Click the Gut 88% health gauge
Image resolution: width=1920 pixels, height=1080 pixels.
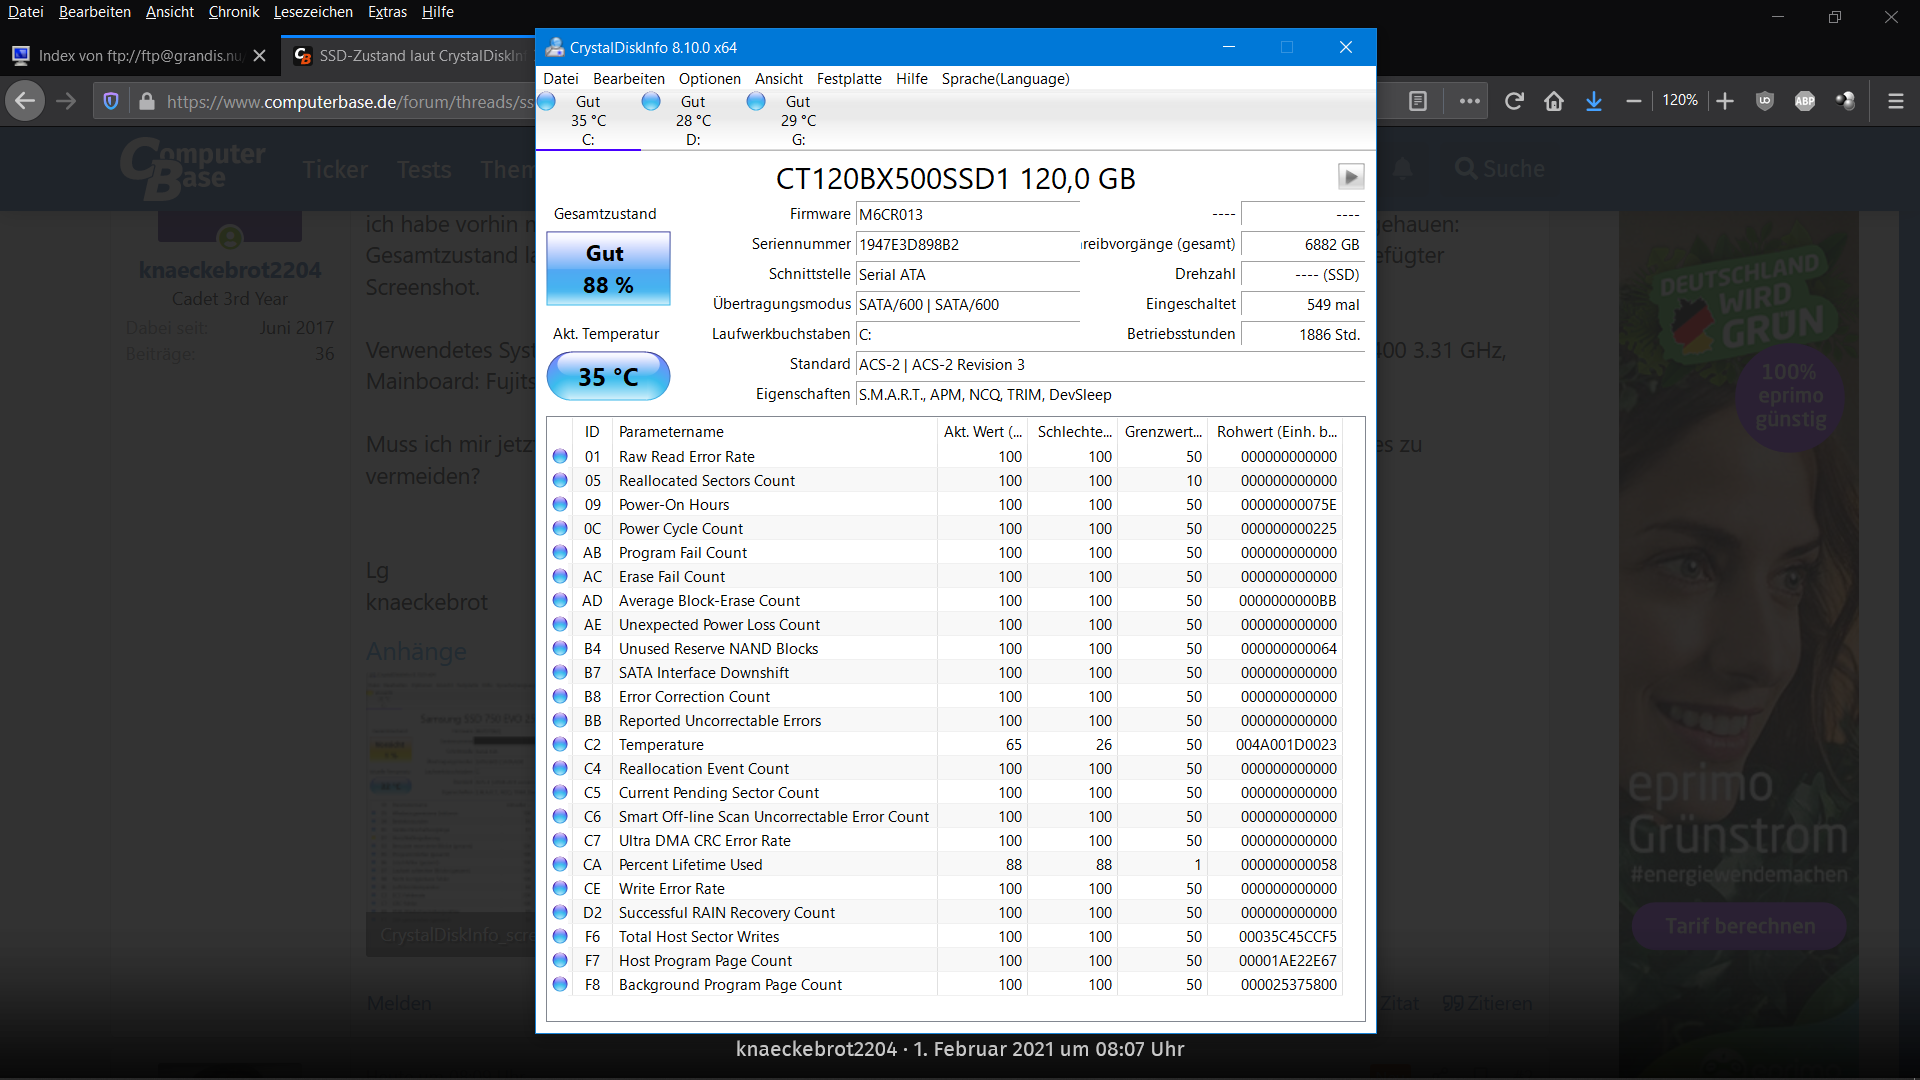607,268
